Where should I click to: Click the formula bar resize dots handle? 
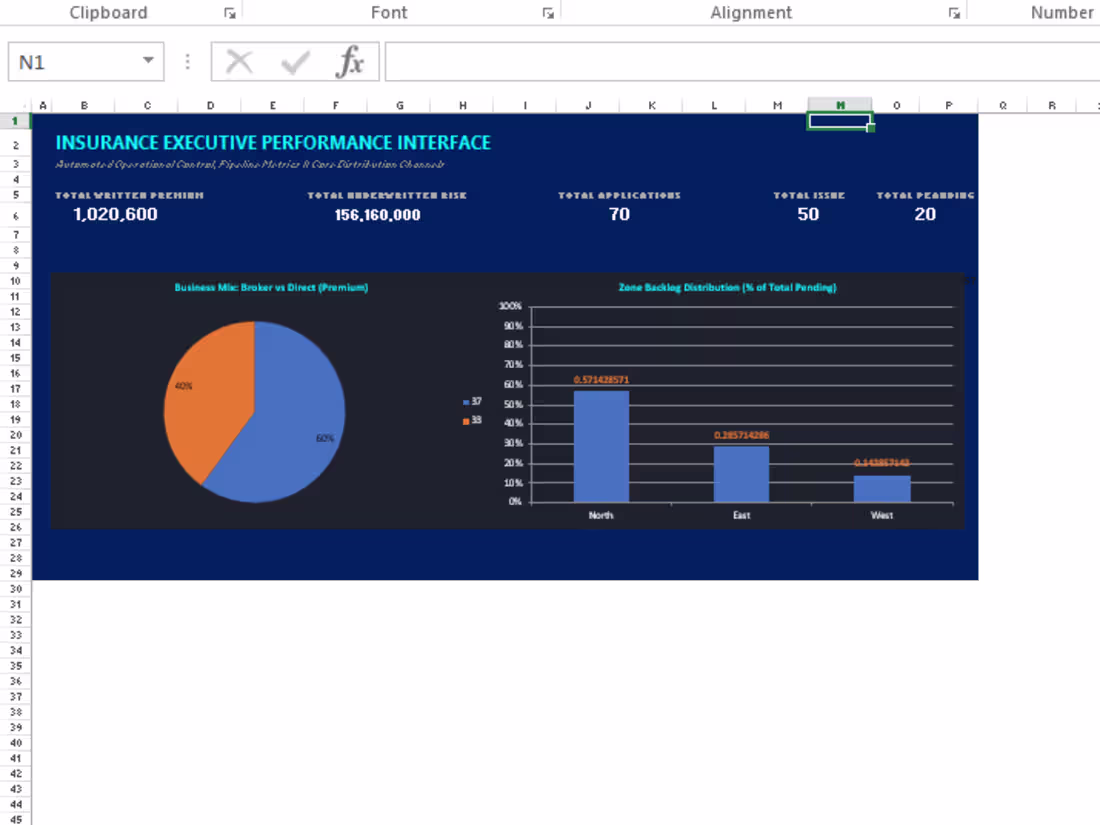(187, 62)
